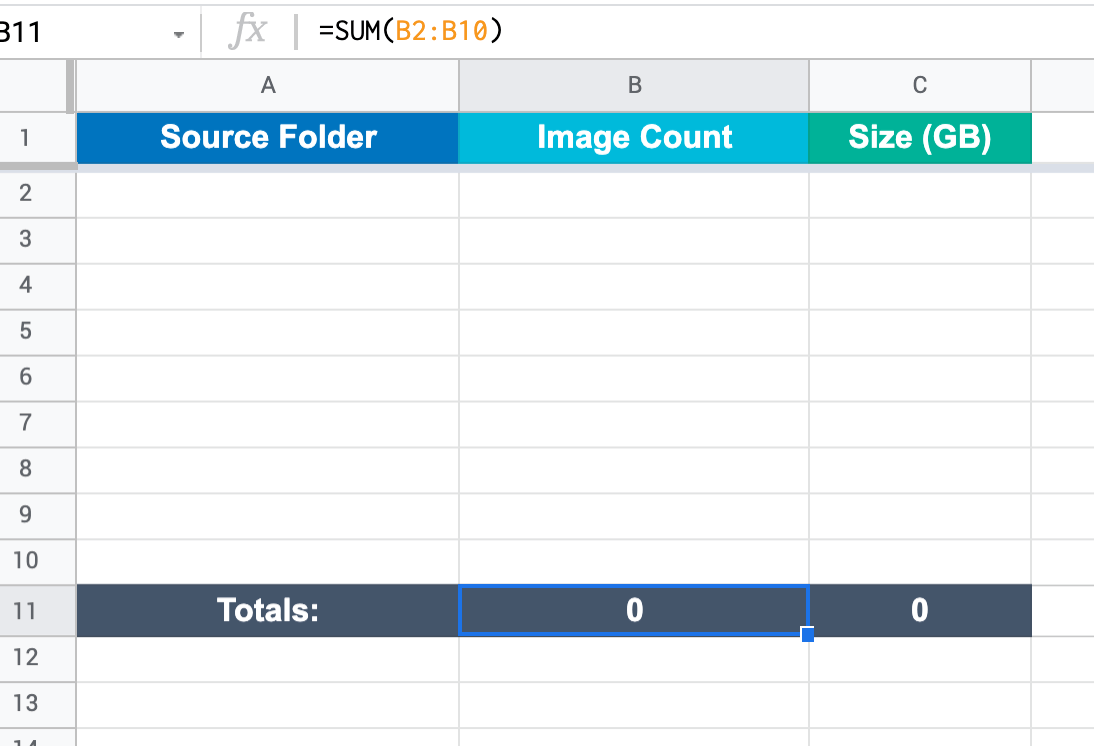1094x746 pixels.
Task: Click the frozen column divider handle
Action: point(70,86)
